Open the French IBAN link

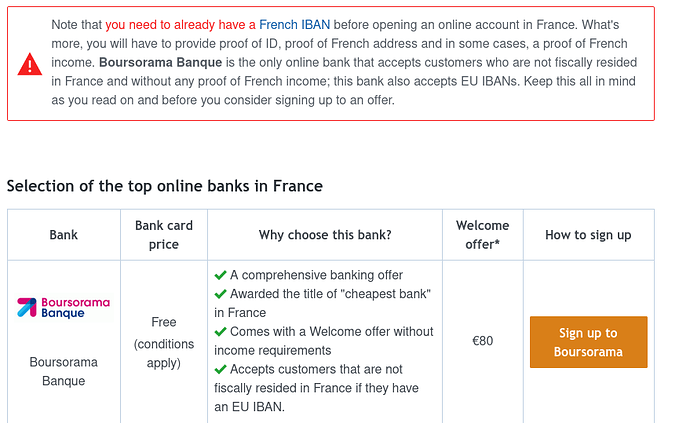point(294,25)
